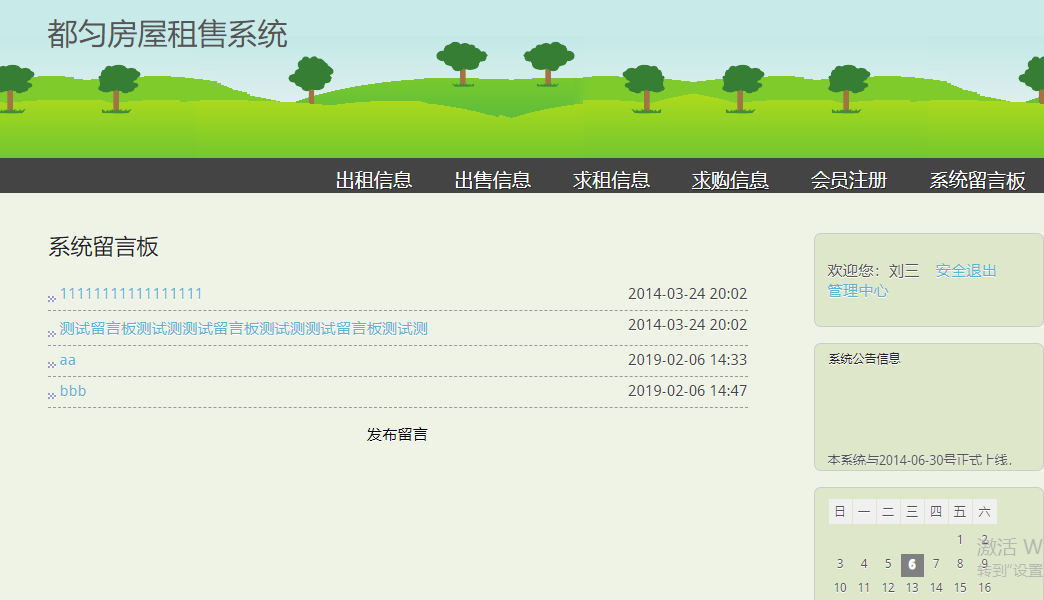
Task: Select 求租信息 in navigation bar
Action: [611, 180]
